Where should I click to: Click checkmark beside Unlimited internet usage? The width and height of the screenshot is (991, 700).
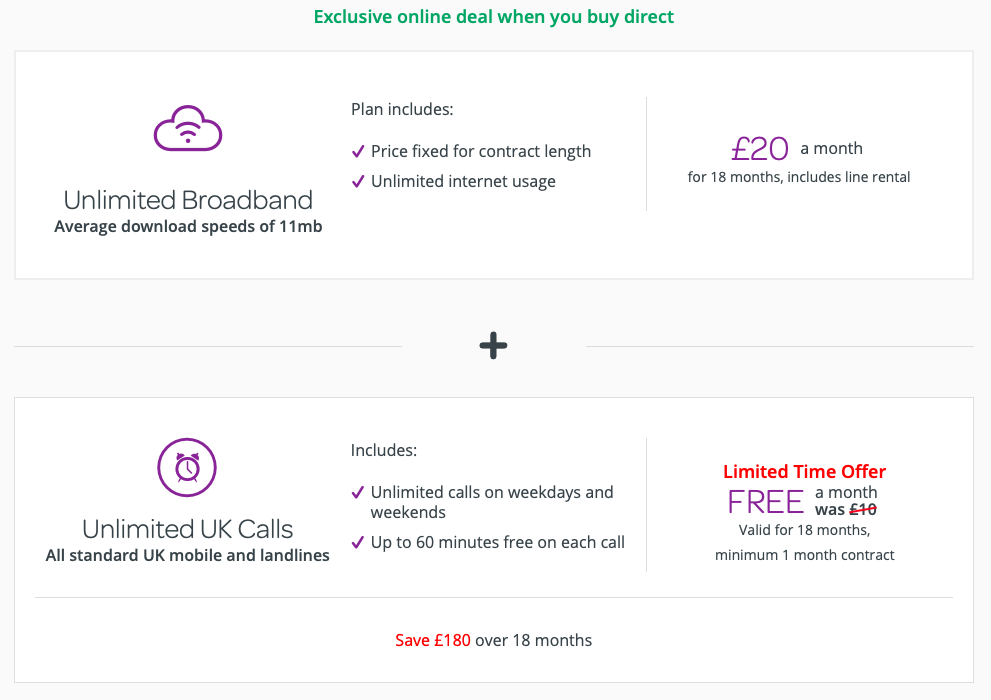(x=358, y=182)
